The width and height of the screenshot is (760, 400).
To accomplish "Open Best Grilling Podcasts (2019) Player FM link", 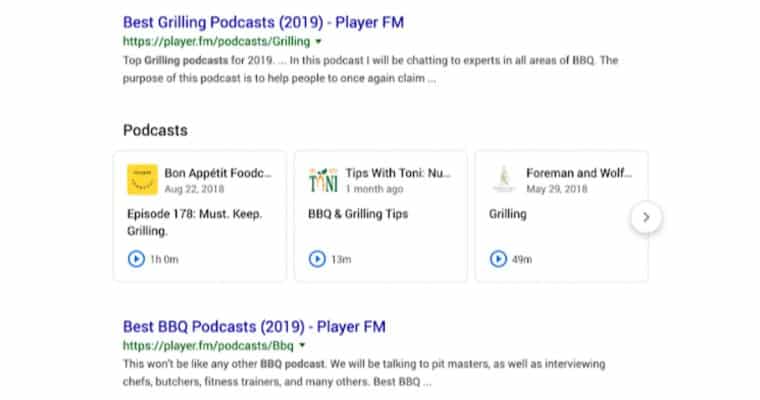I will (263, 22).
